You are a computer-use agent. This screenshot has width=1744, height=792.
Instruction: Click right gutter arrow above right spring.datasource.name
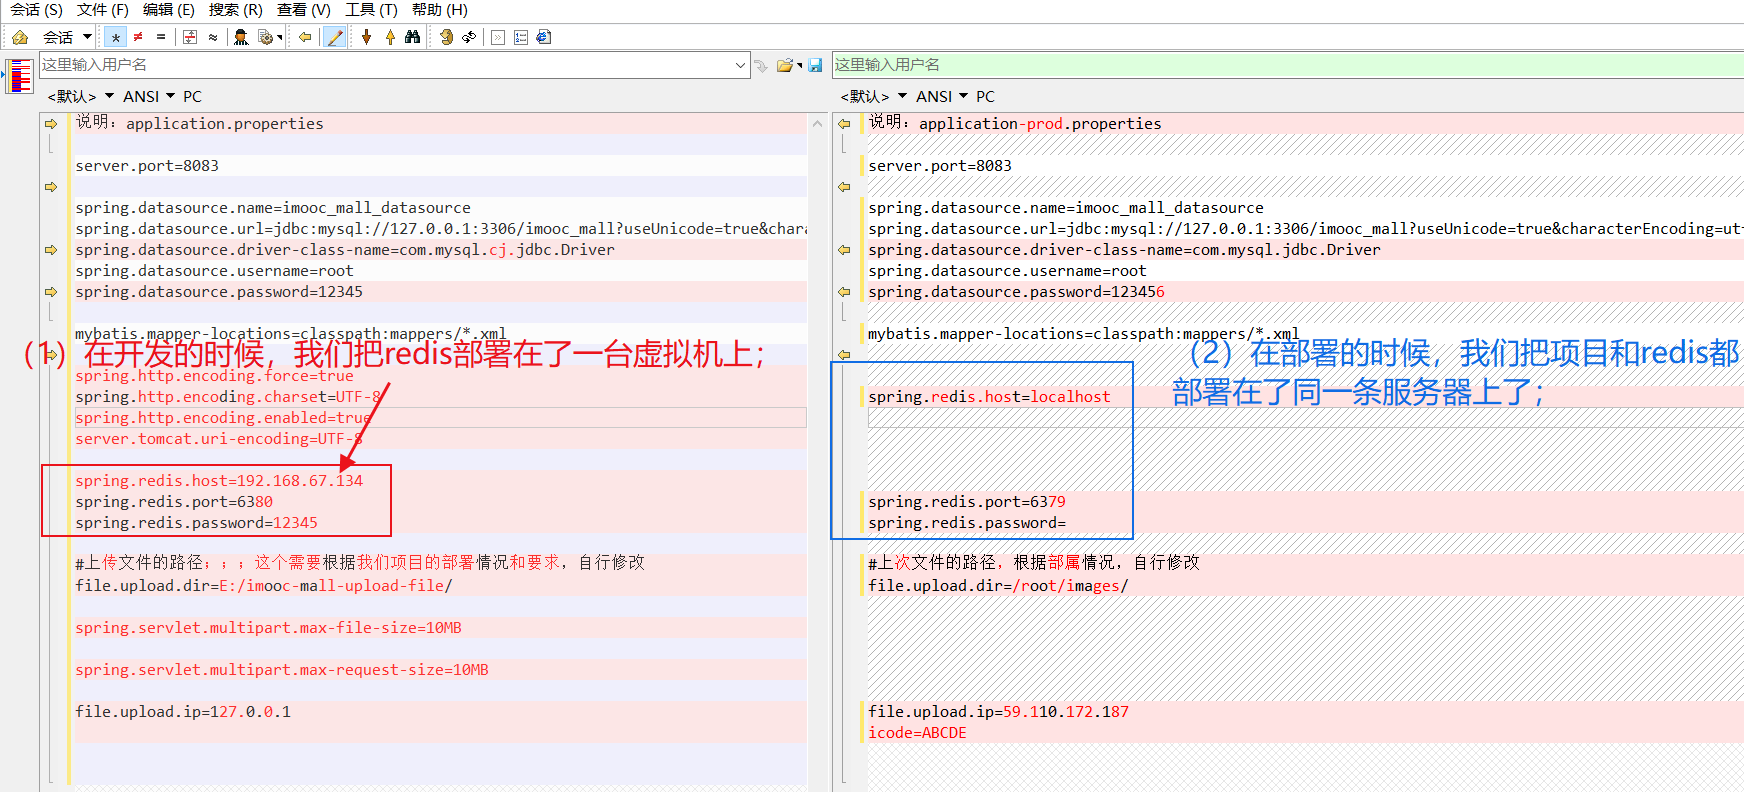click(x=844, y=187)
